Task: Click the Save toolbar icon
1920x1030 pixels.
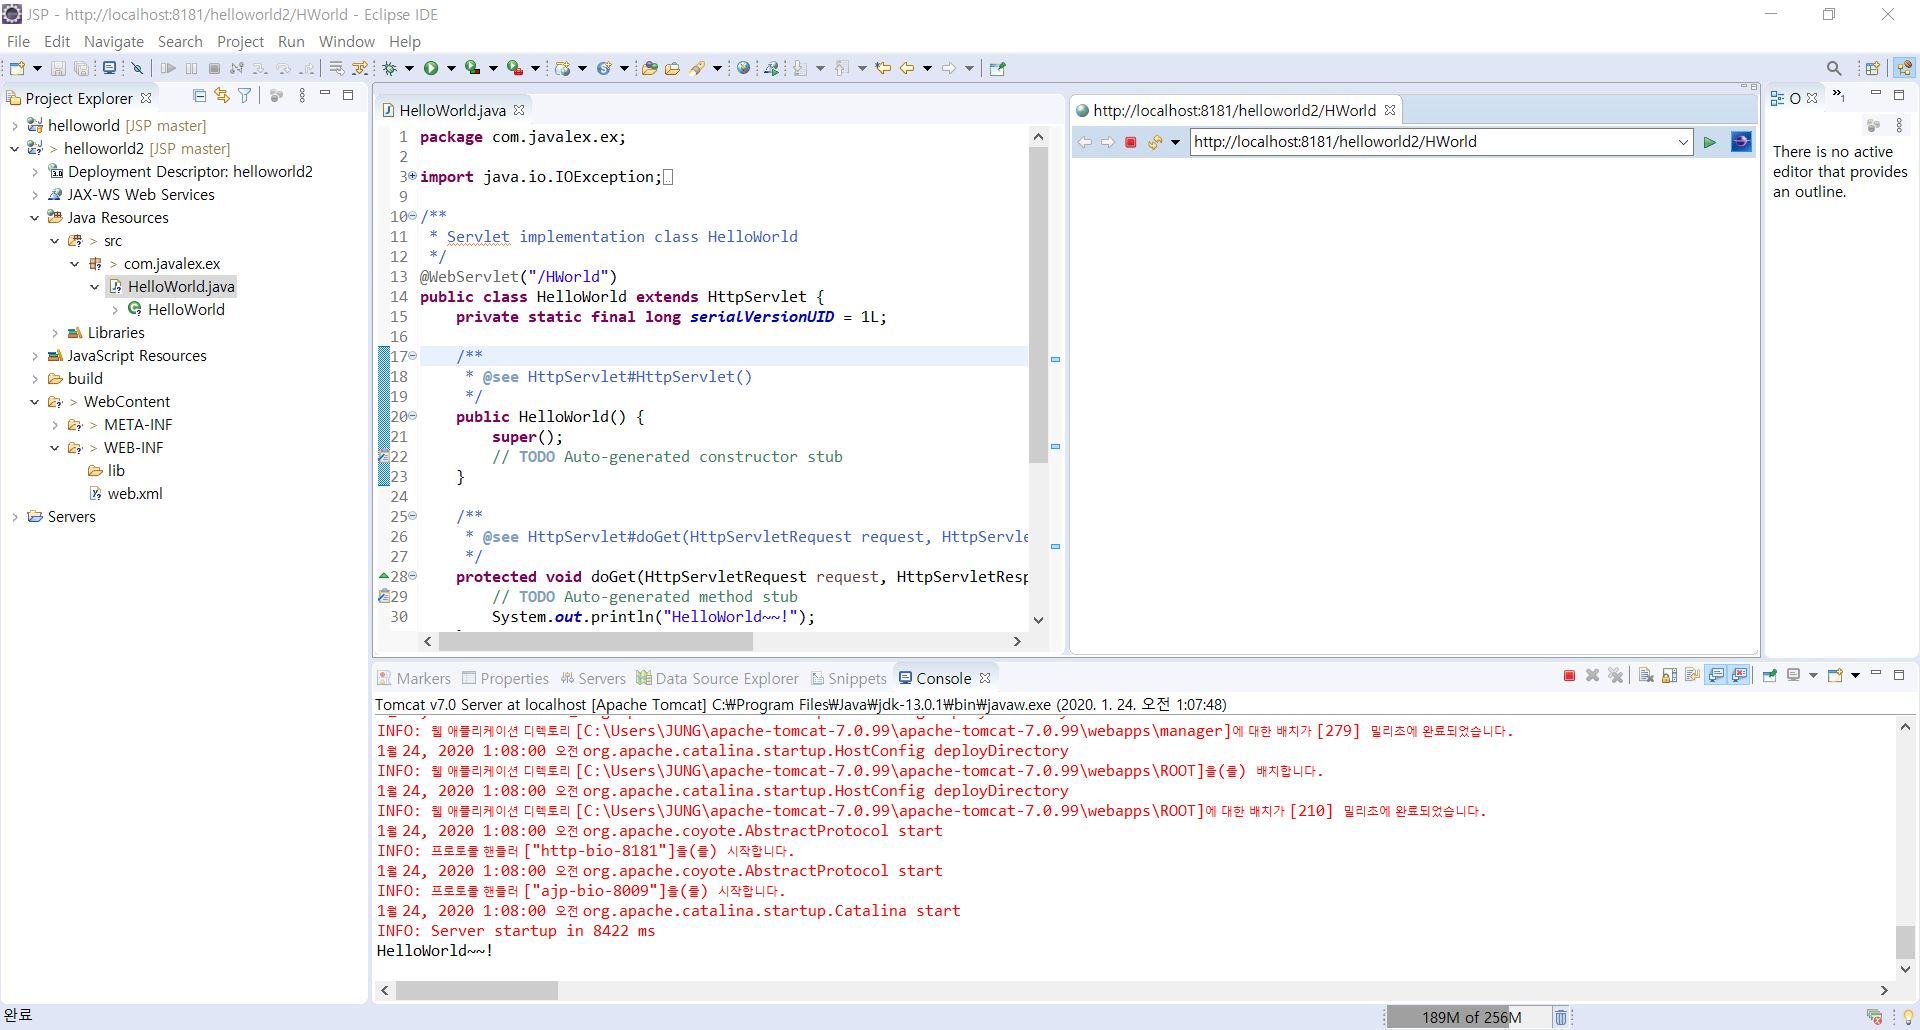Action: click(58, 68)
